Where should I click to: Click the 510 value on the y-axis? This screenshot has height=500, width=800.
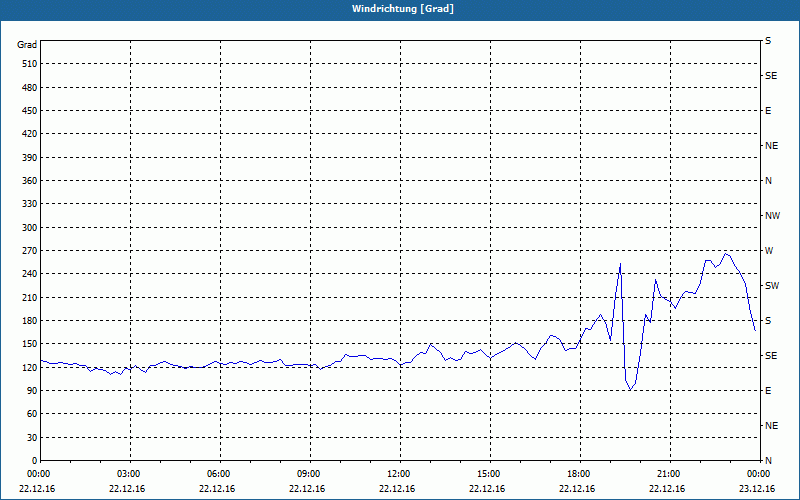(30, 64)
